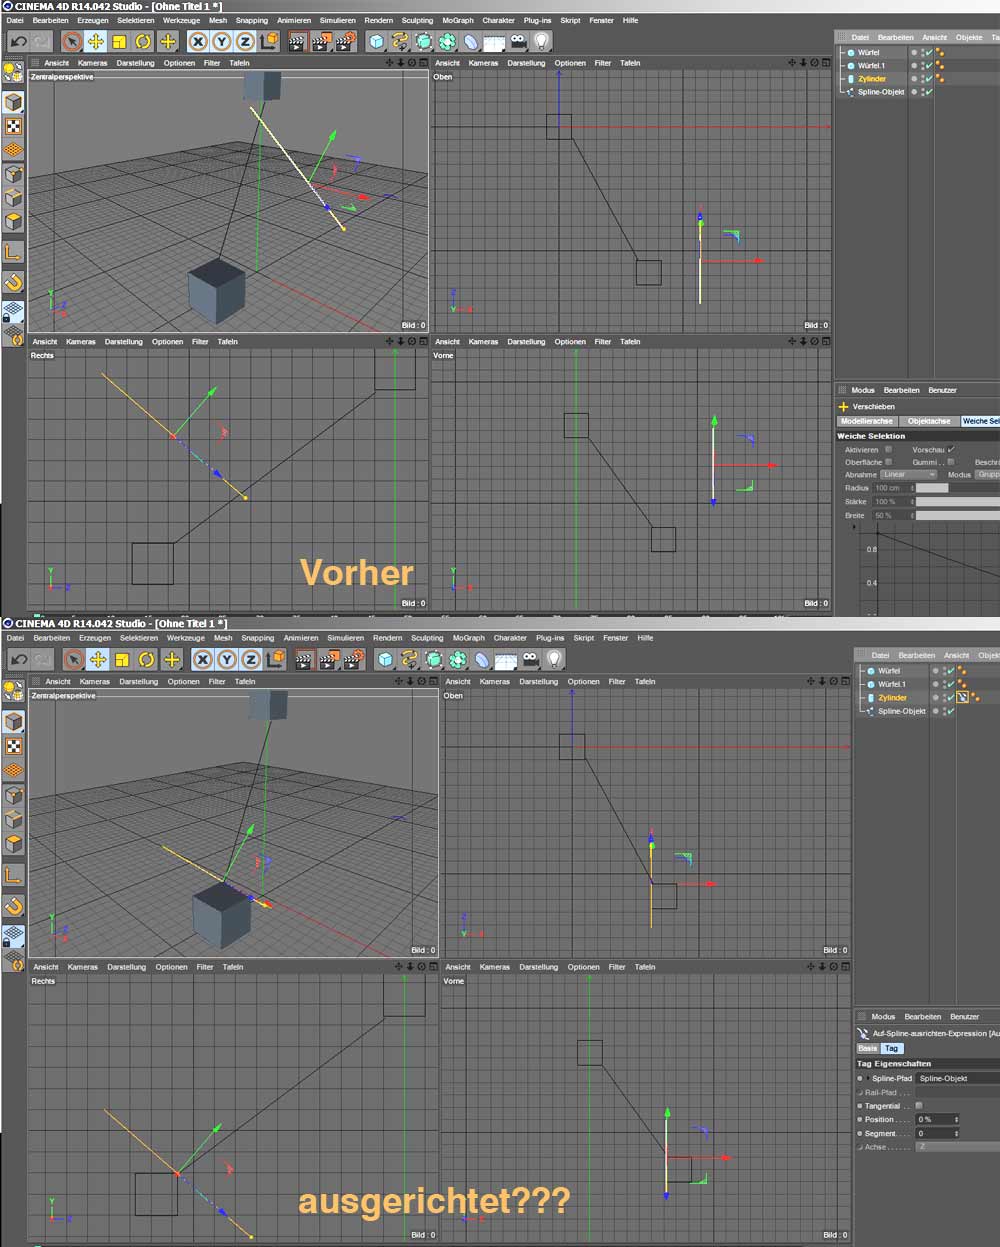
Task: Open Simulieren menu in lower window
Action: coord(345,638)
